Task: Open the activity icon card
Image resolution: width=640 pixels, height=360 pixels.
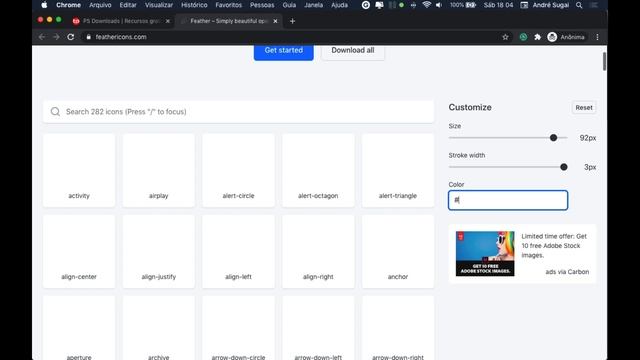Action: [79, 170]
